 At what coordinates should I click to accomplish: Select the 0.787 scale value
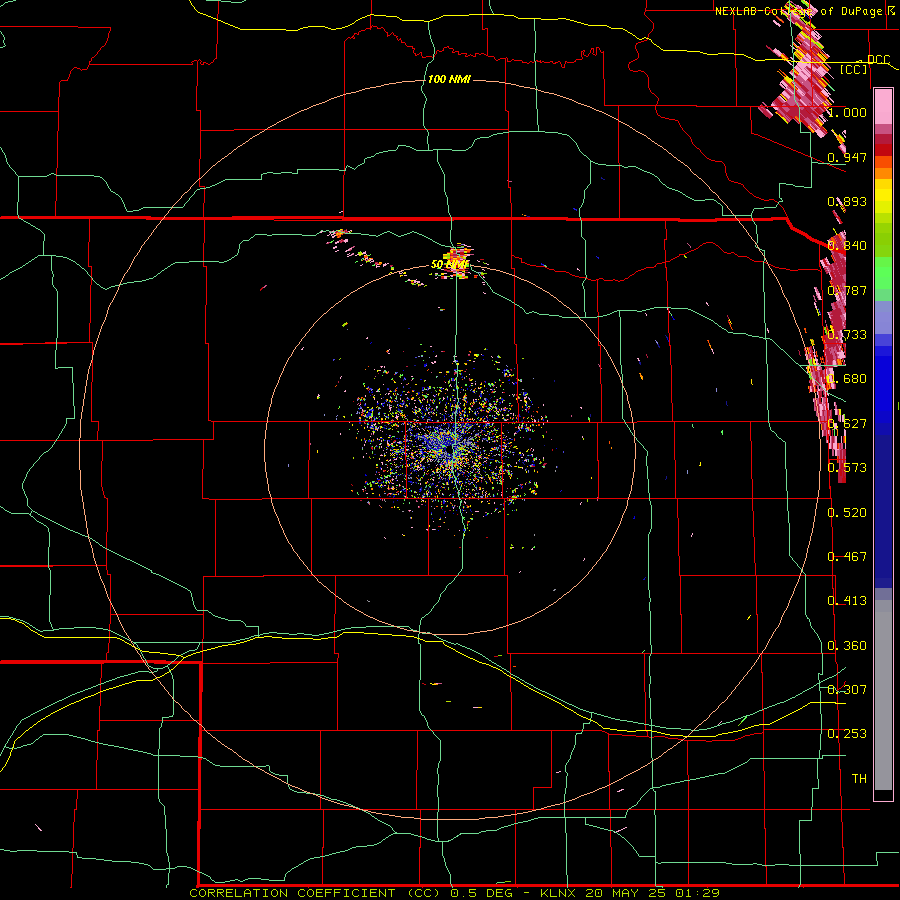tap(847, 290)
